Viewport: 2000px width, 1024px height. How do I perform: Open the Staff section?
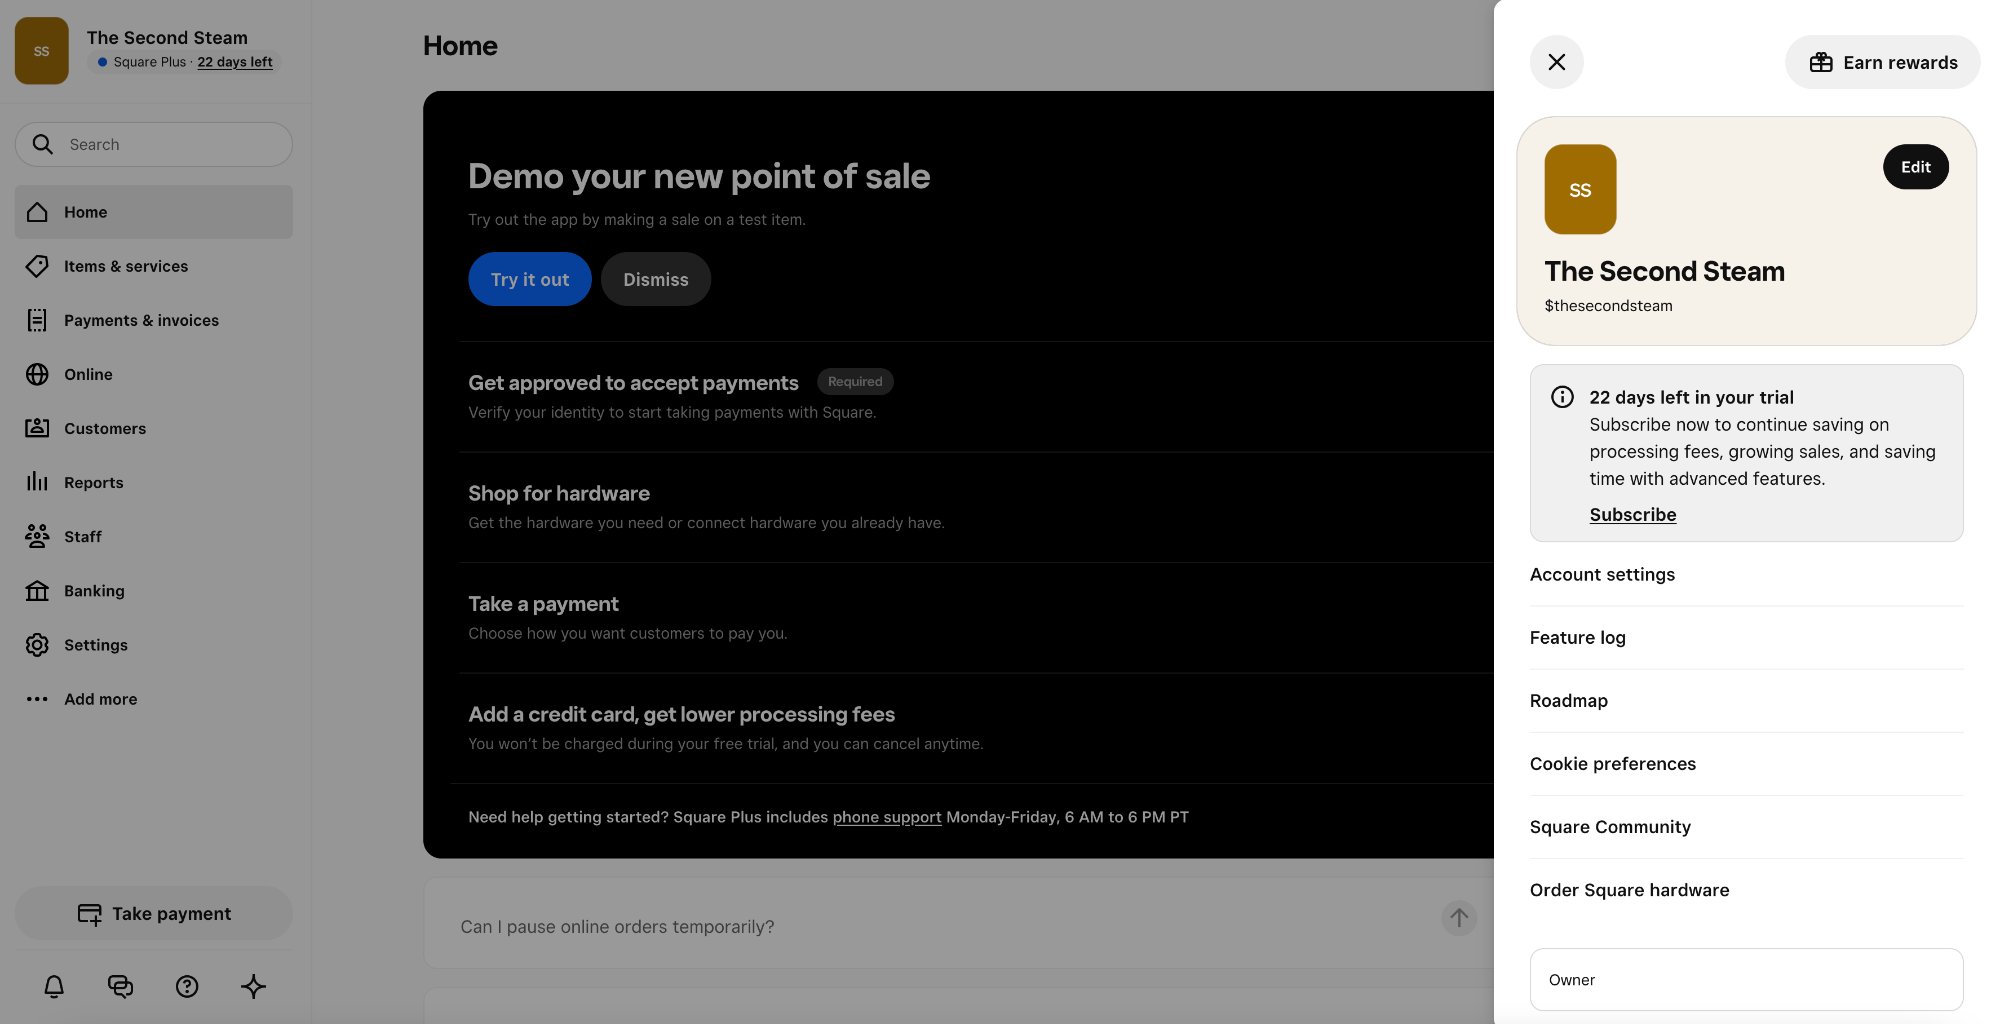tap(82, 536)
